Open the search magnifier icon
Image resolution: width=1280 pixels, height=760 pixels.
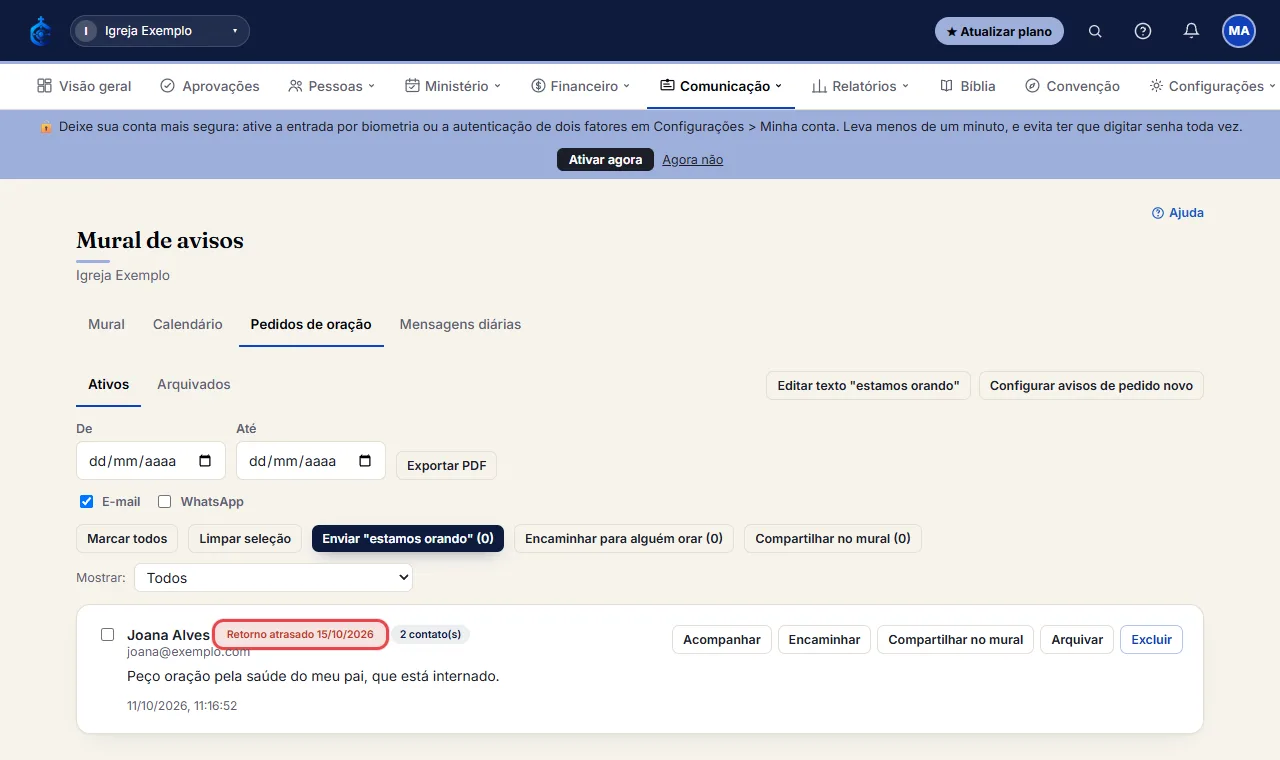1095,31
